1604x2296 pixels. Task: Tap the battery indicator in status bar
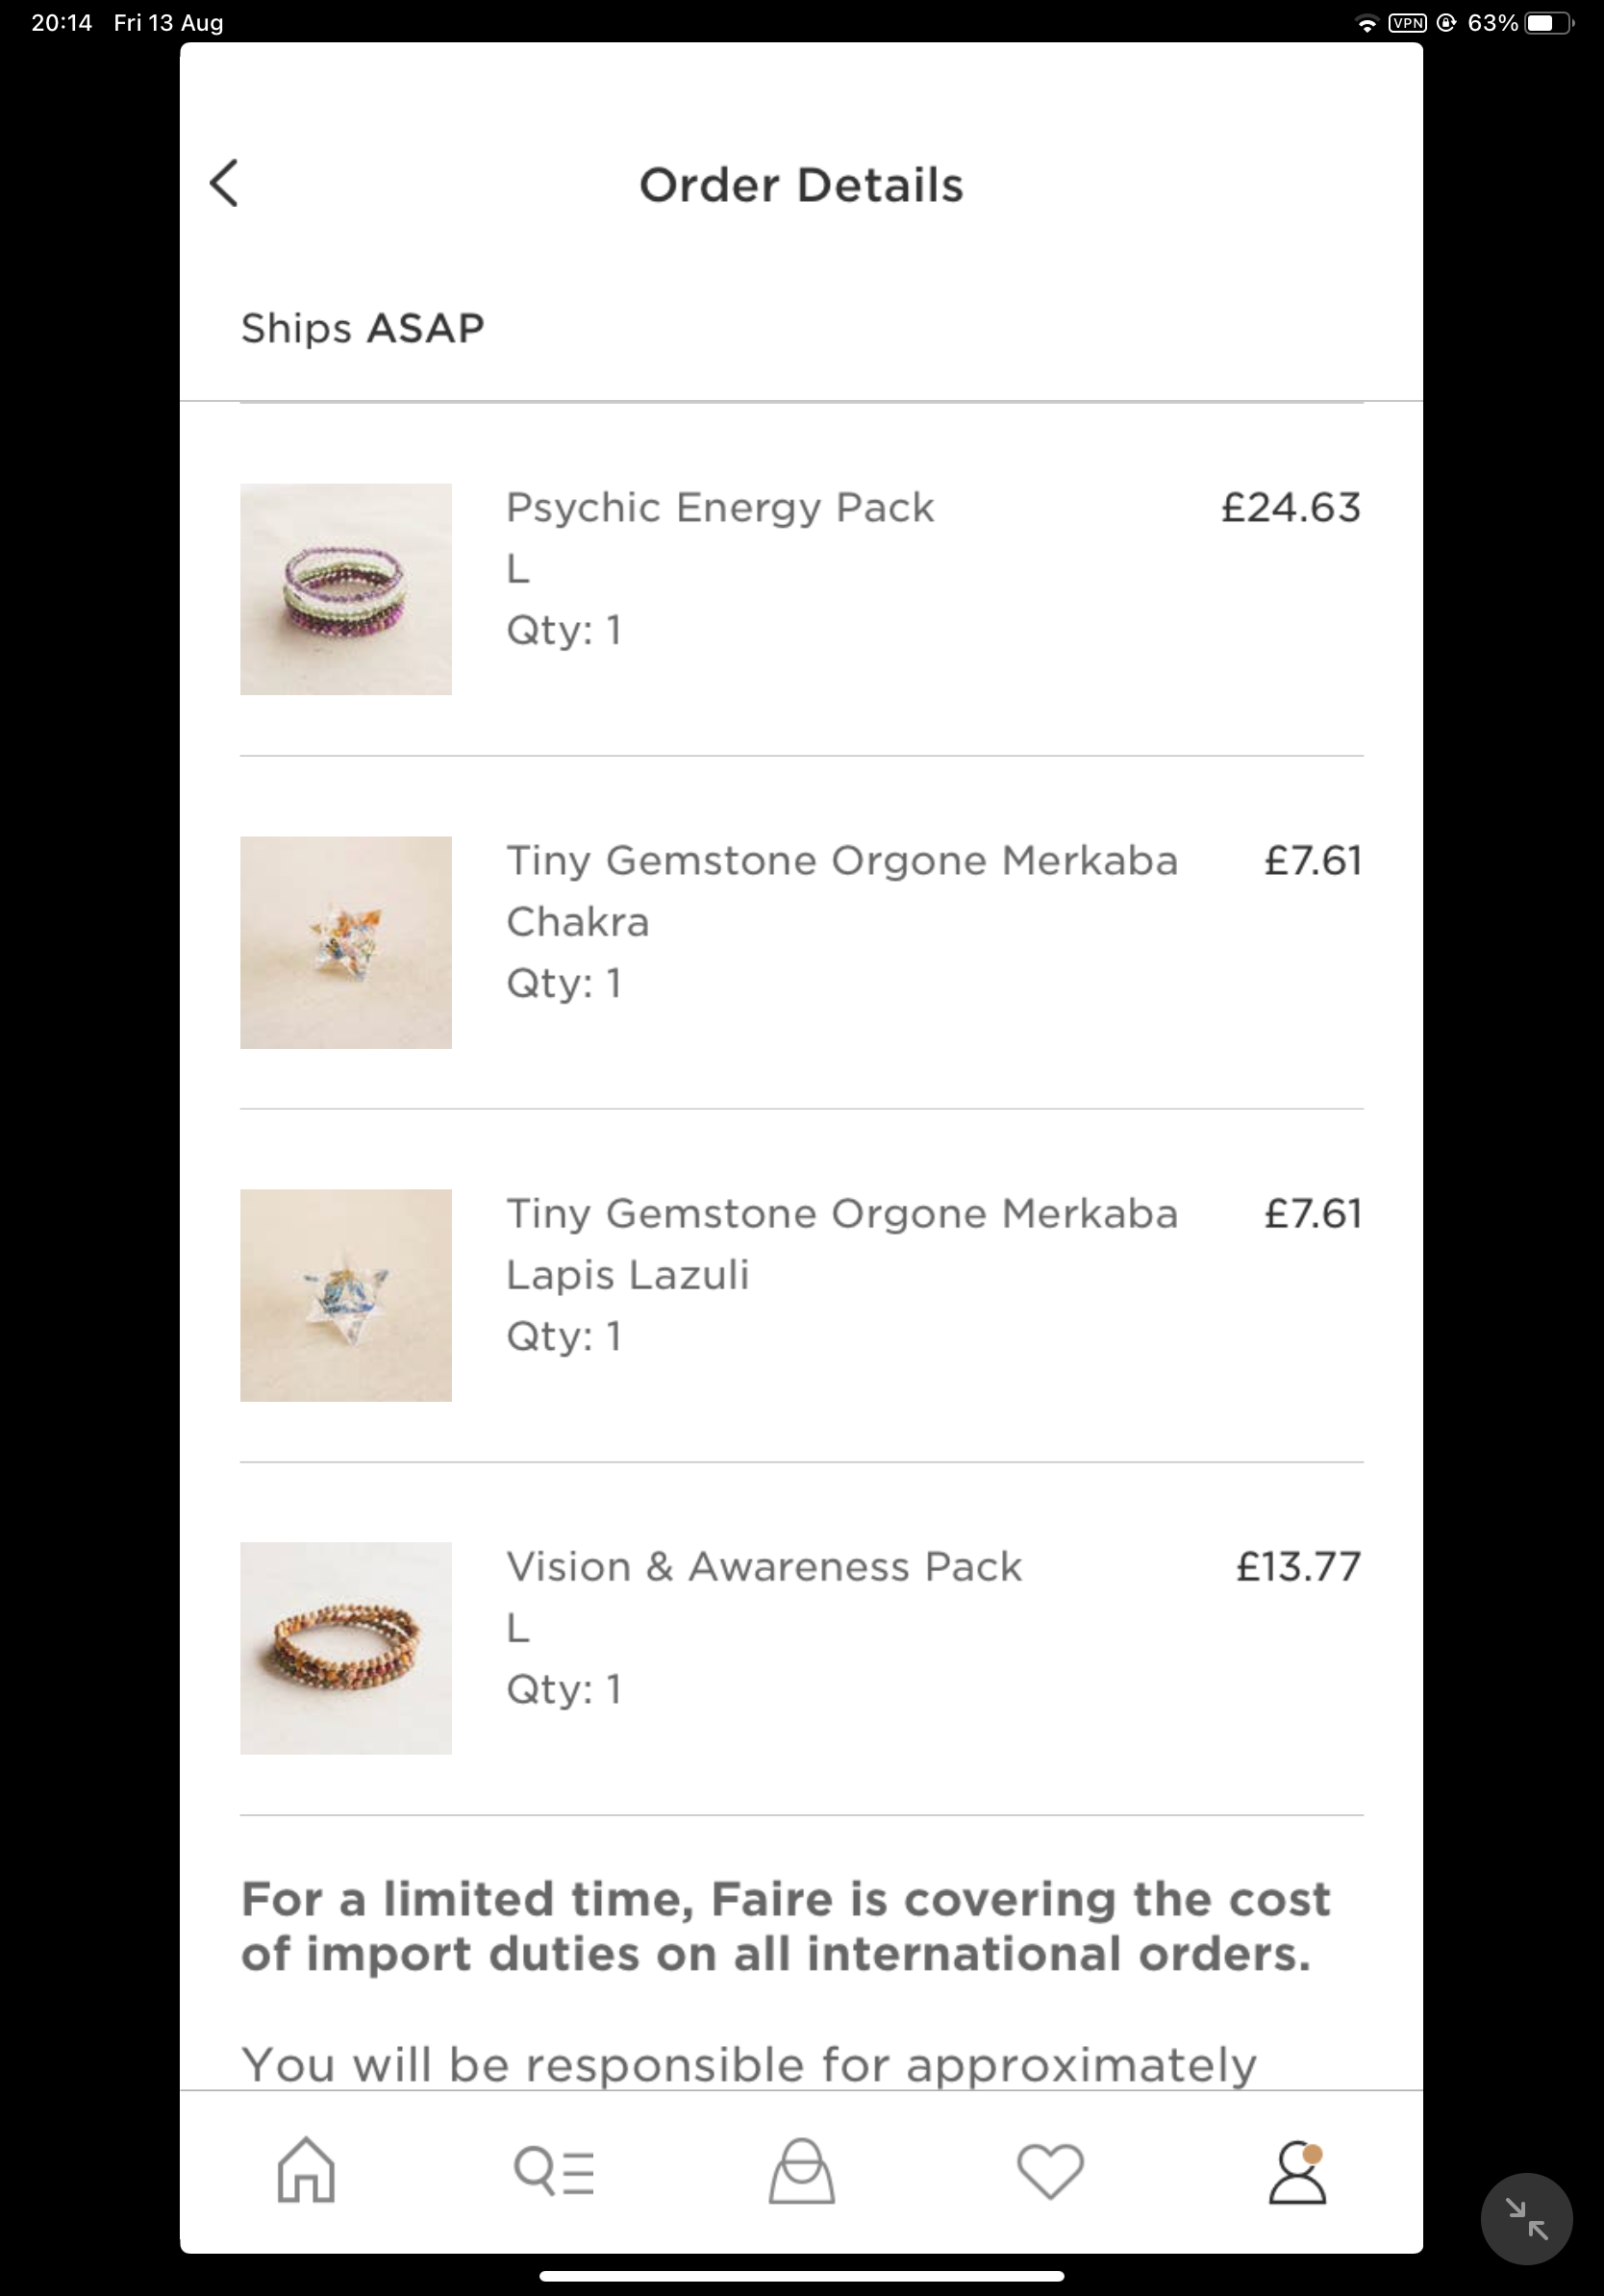pyautogui.click(x=1547, y=23)
